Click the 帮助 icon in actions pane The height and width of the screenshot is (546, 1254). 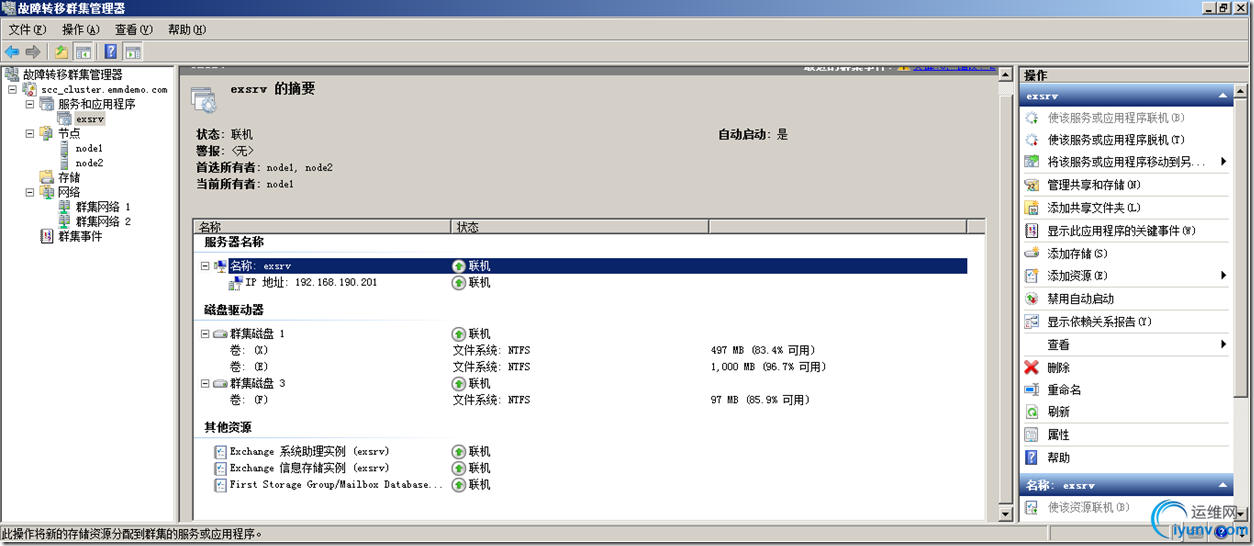coord(1032,458)
